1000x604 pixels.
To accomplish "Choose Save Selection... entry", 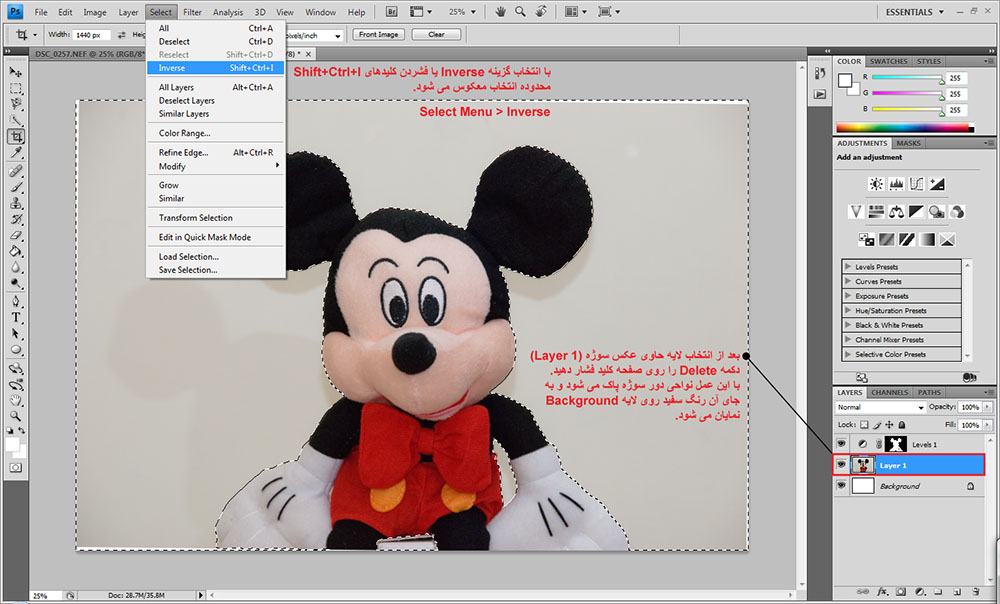I will (216, 270).
